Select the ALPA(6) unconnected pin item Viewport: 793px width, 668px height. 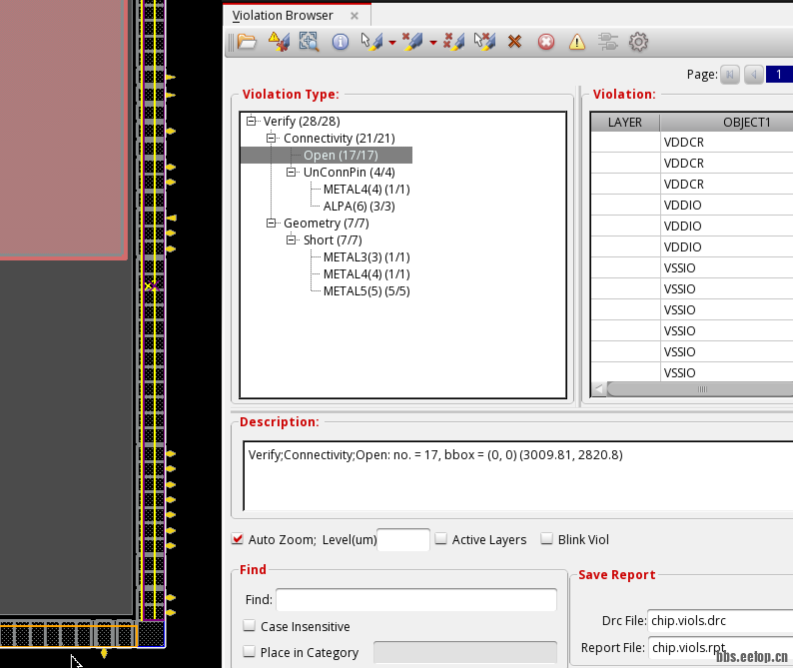tap(358, 206)
